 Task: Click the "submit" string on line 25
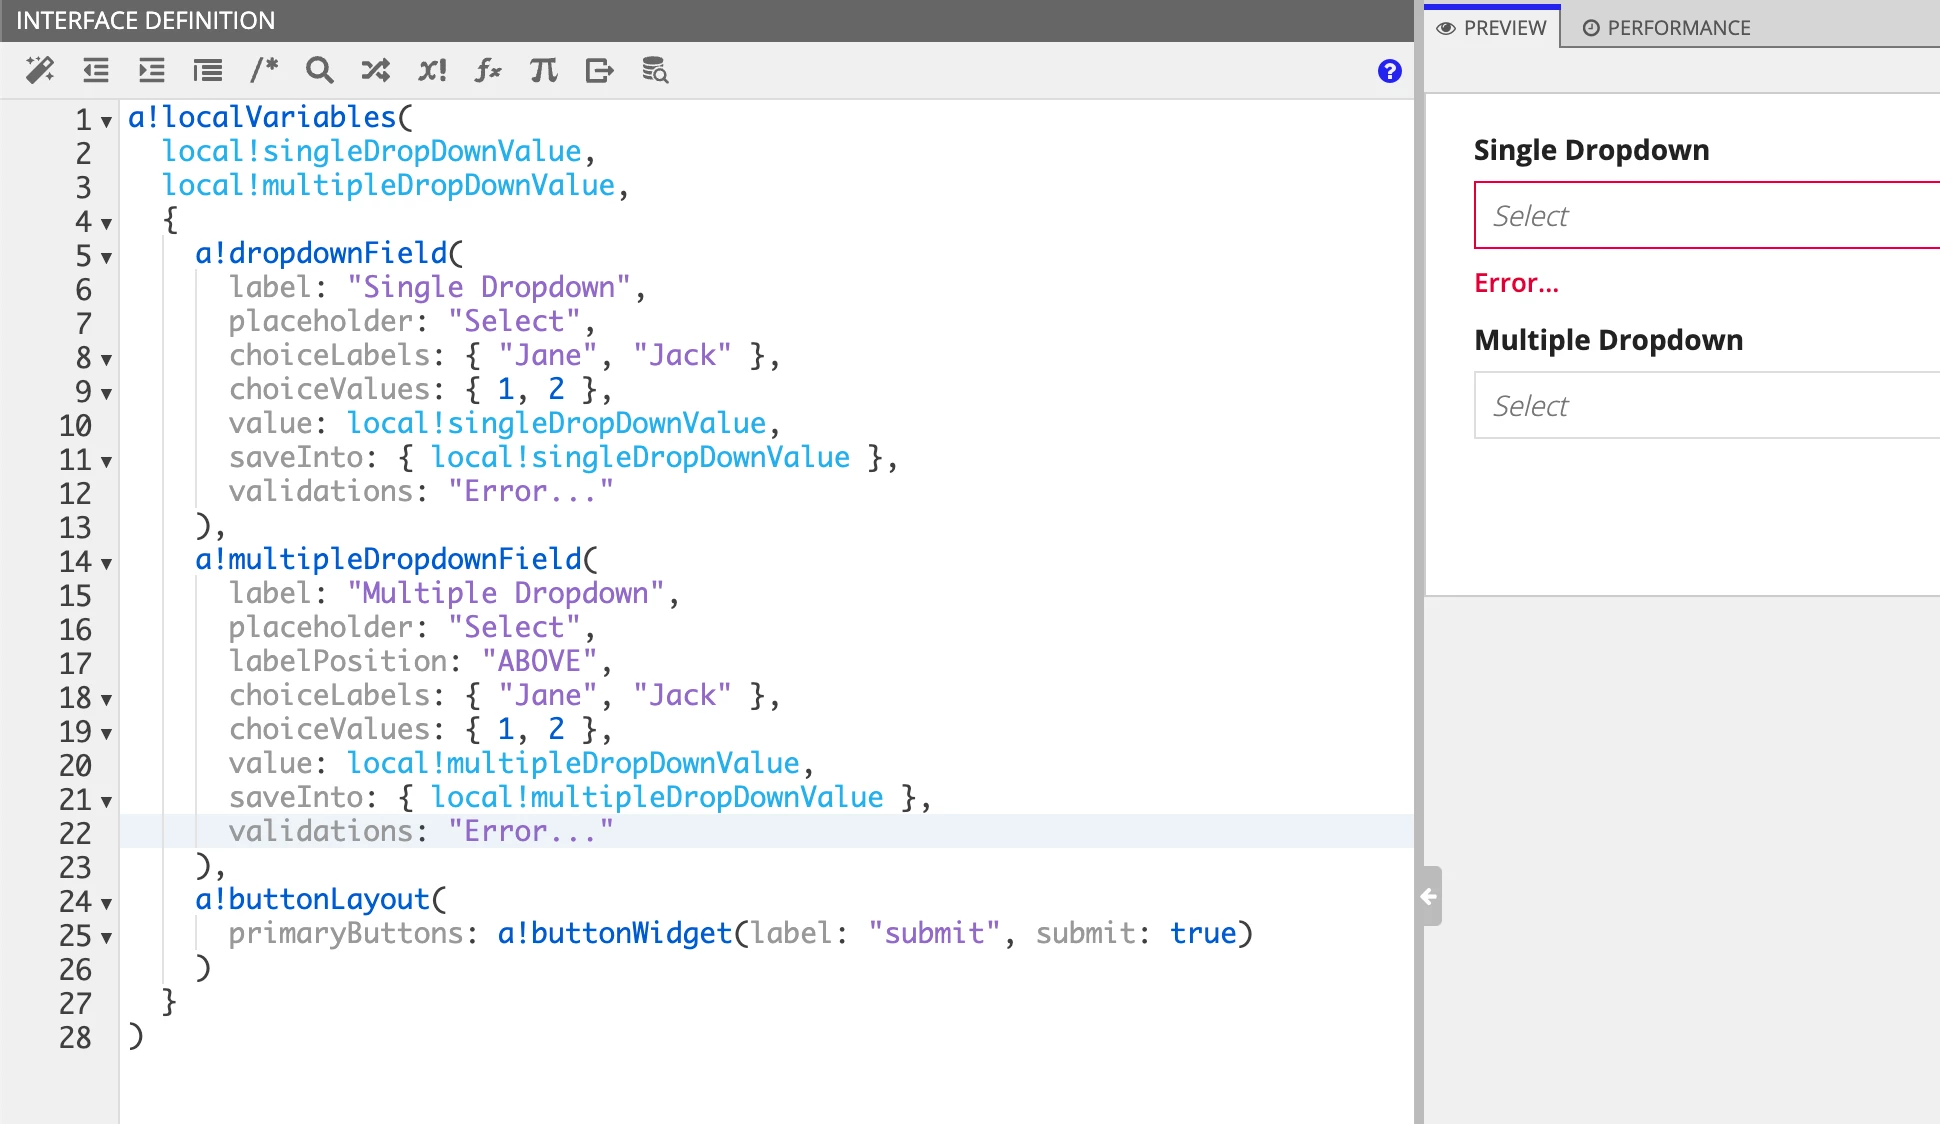pos(934,934)
